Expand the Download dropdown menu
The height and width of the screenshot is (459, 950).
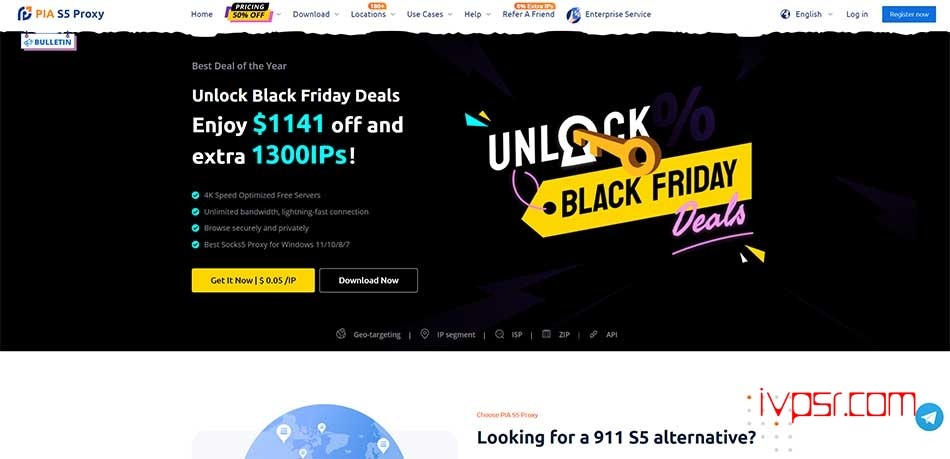(x=316, y=14)
